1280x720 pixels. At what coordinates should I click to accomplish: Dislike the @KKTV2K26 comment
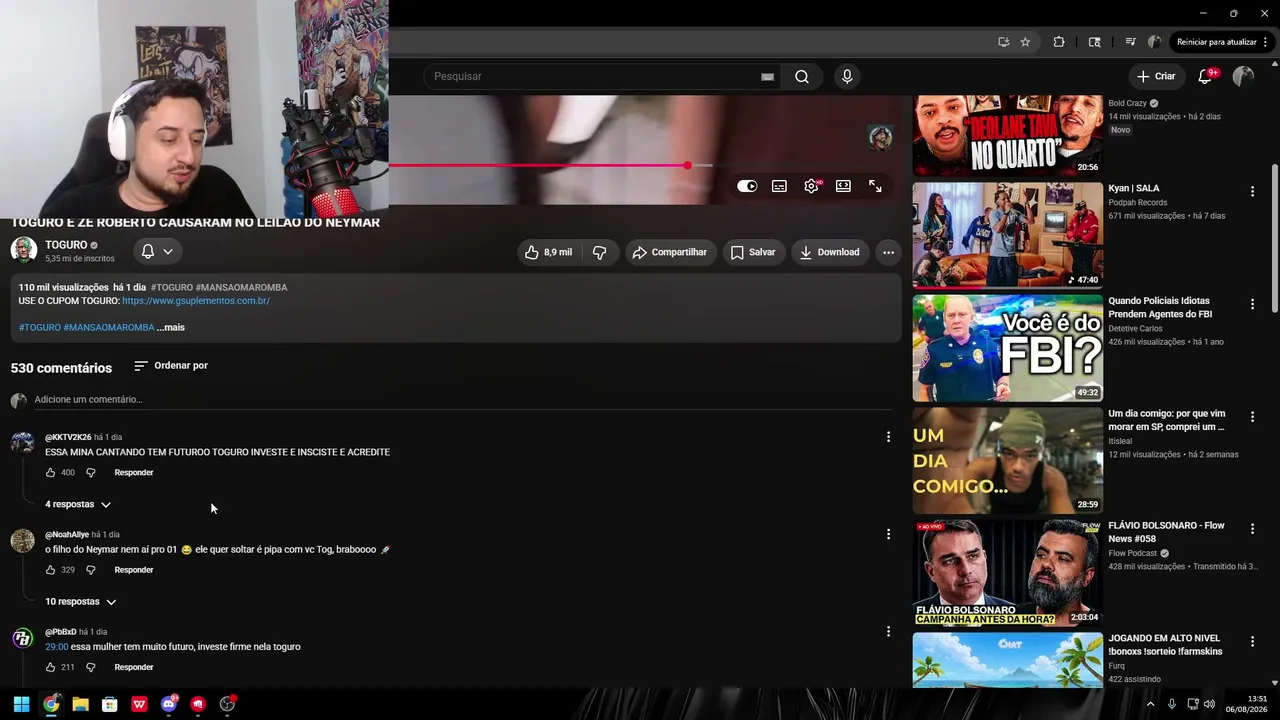coord(90,472)
